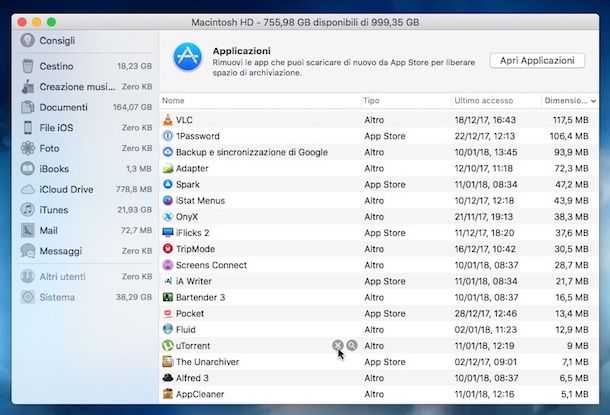Select iTunes music note icon
Image resolution: width=610 pixels, height=415 pixels.
click(x=28, y=210)
